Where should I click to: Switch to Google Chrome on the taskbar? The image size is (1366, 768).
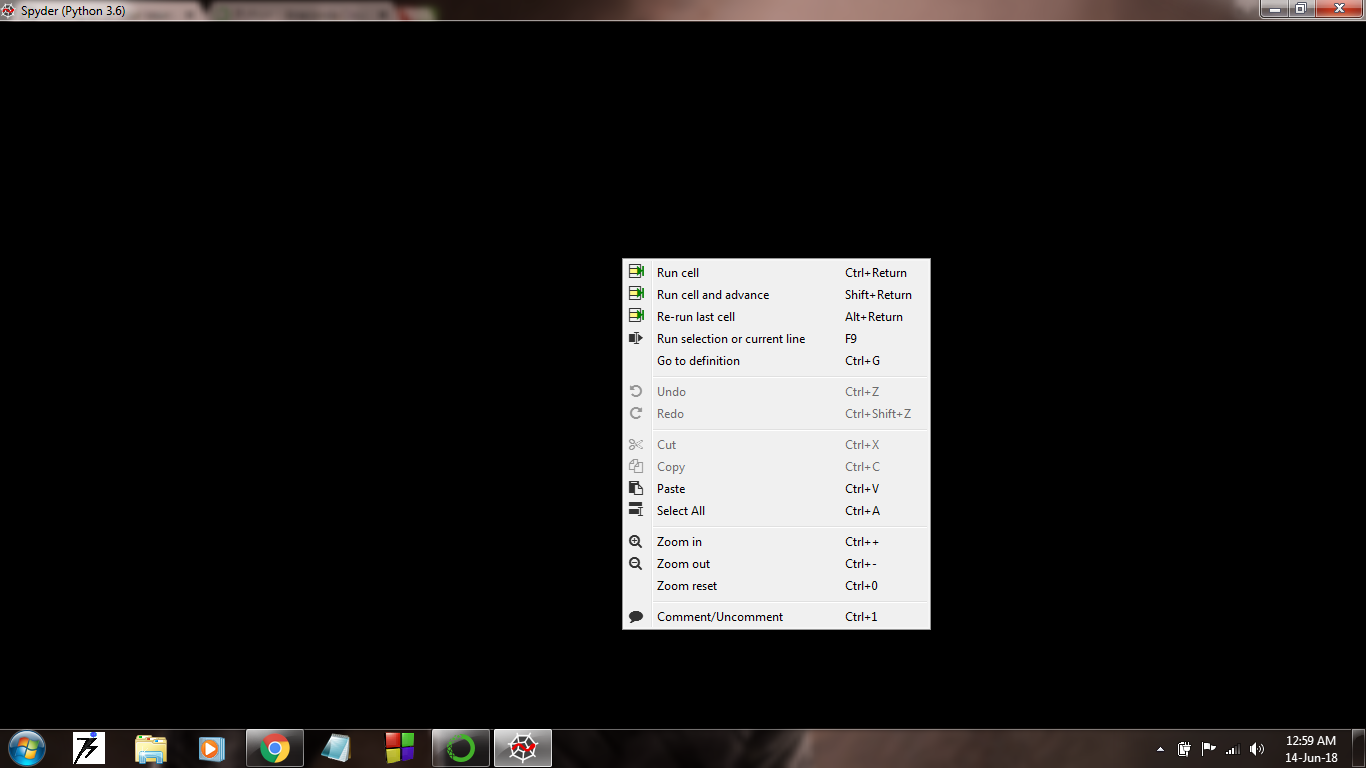274,748
